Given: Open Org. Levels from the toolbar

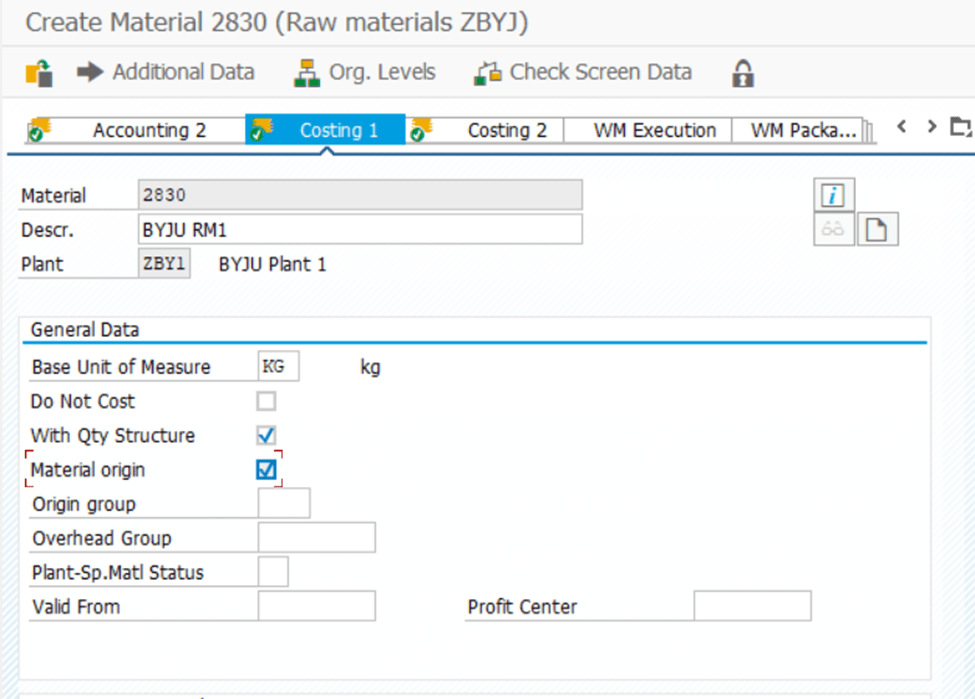Looking at the screenshot, I should [x=365, y=72].
